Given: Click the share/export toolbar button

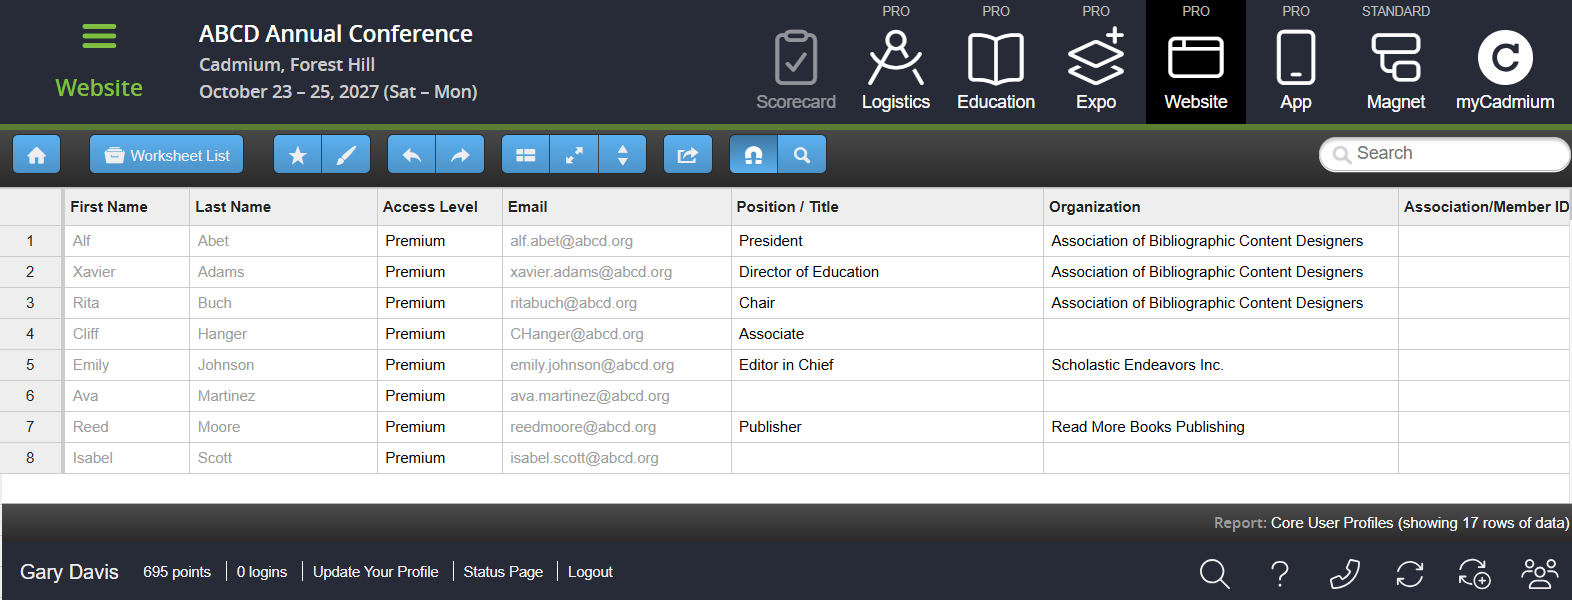Looking at the screenshot, I should click(688, 155).
